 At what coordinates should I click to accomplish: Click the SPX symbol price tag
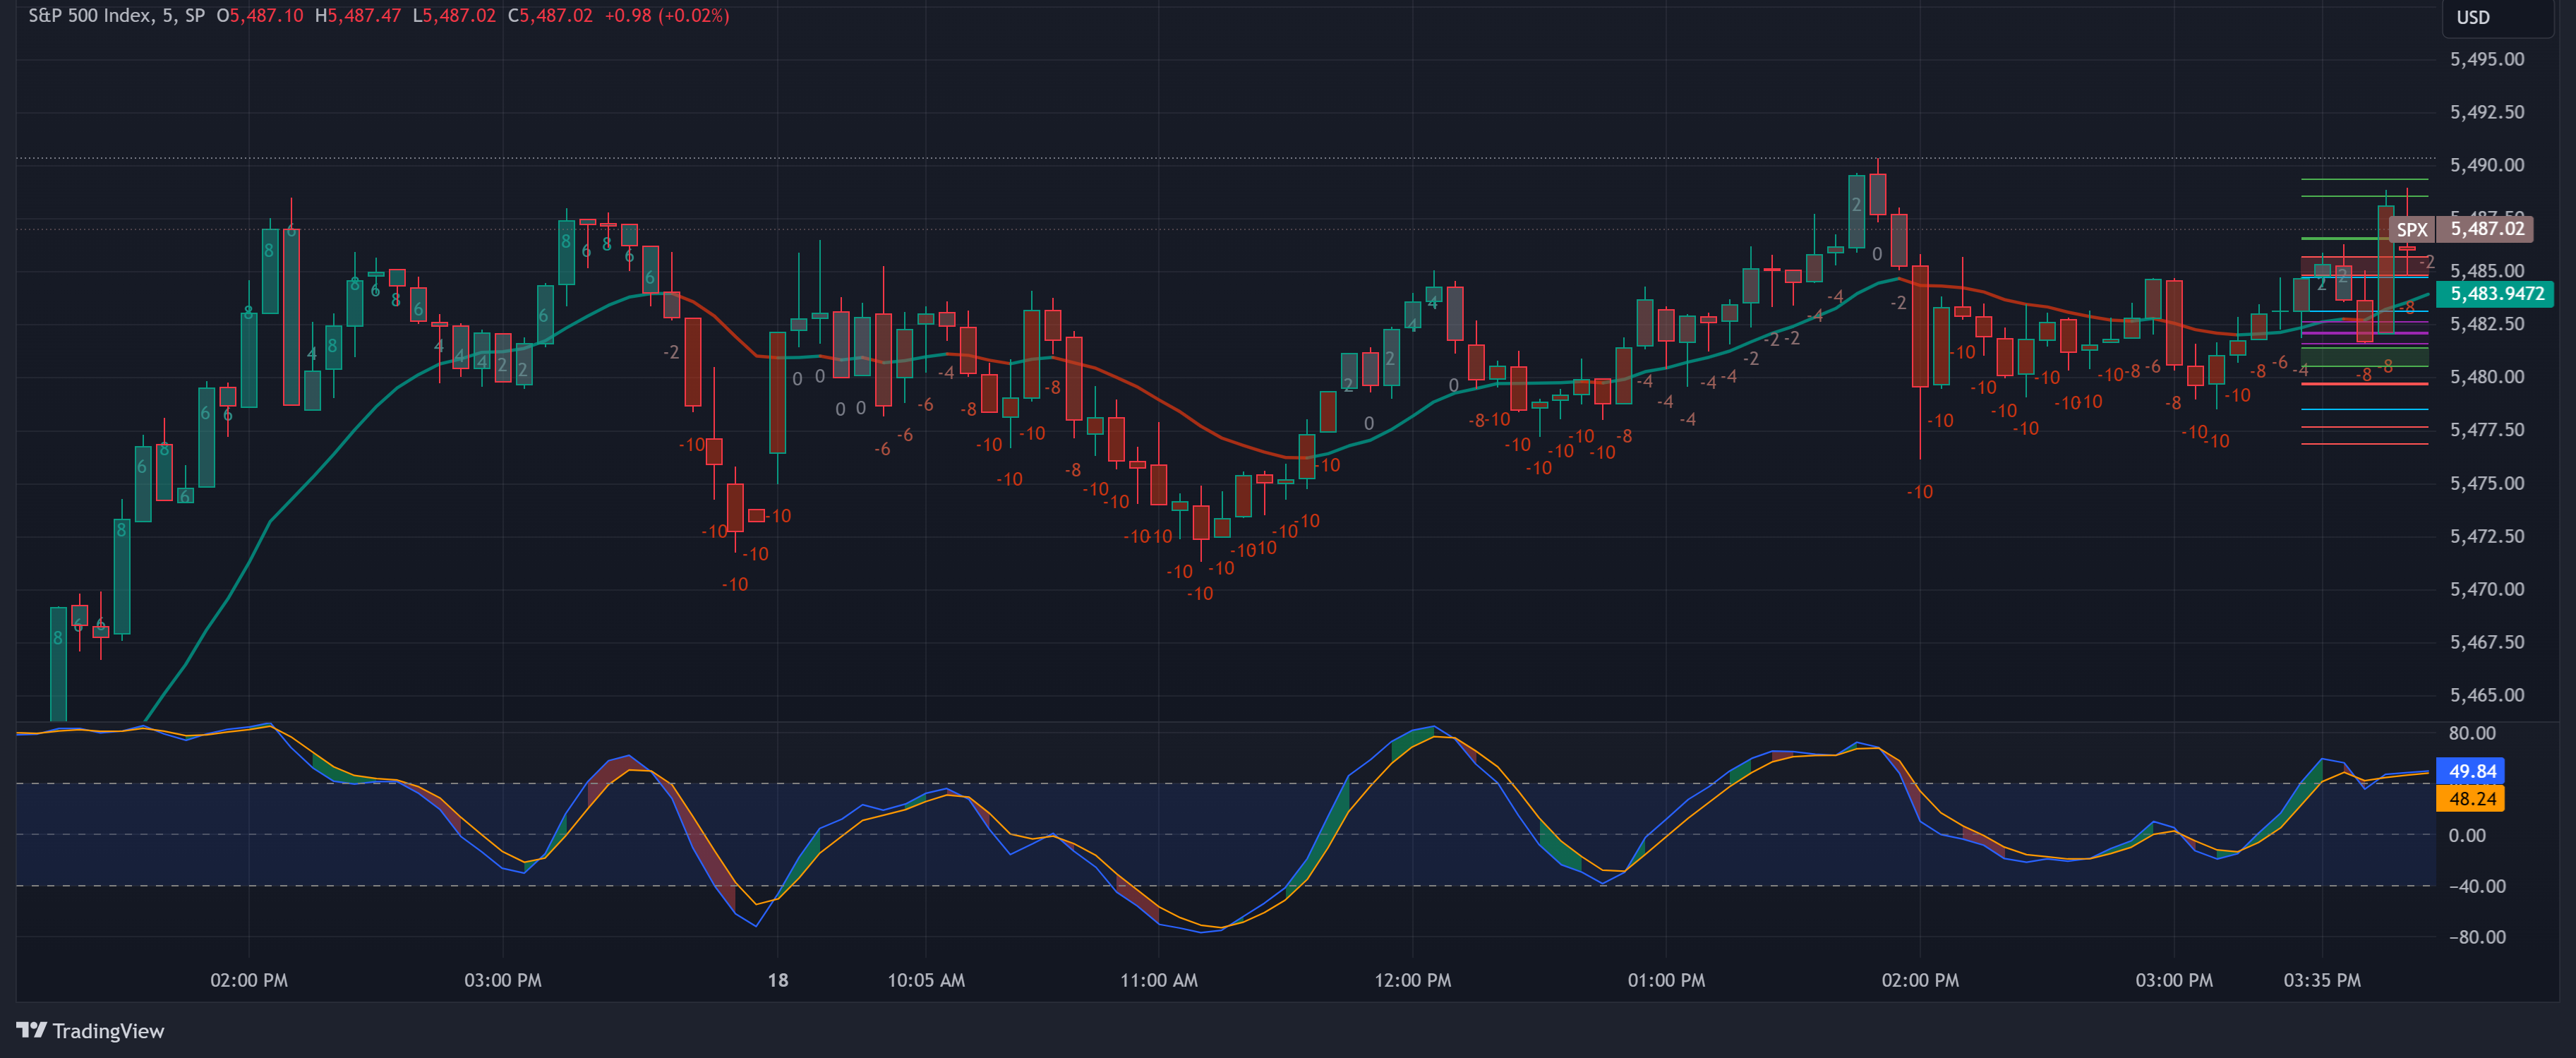[2411, 229]
